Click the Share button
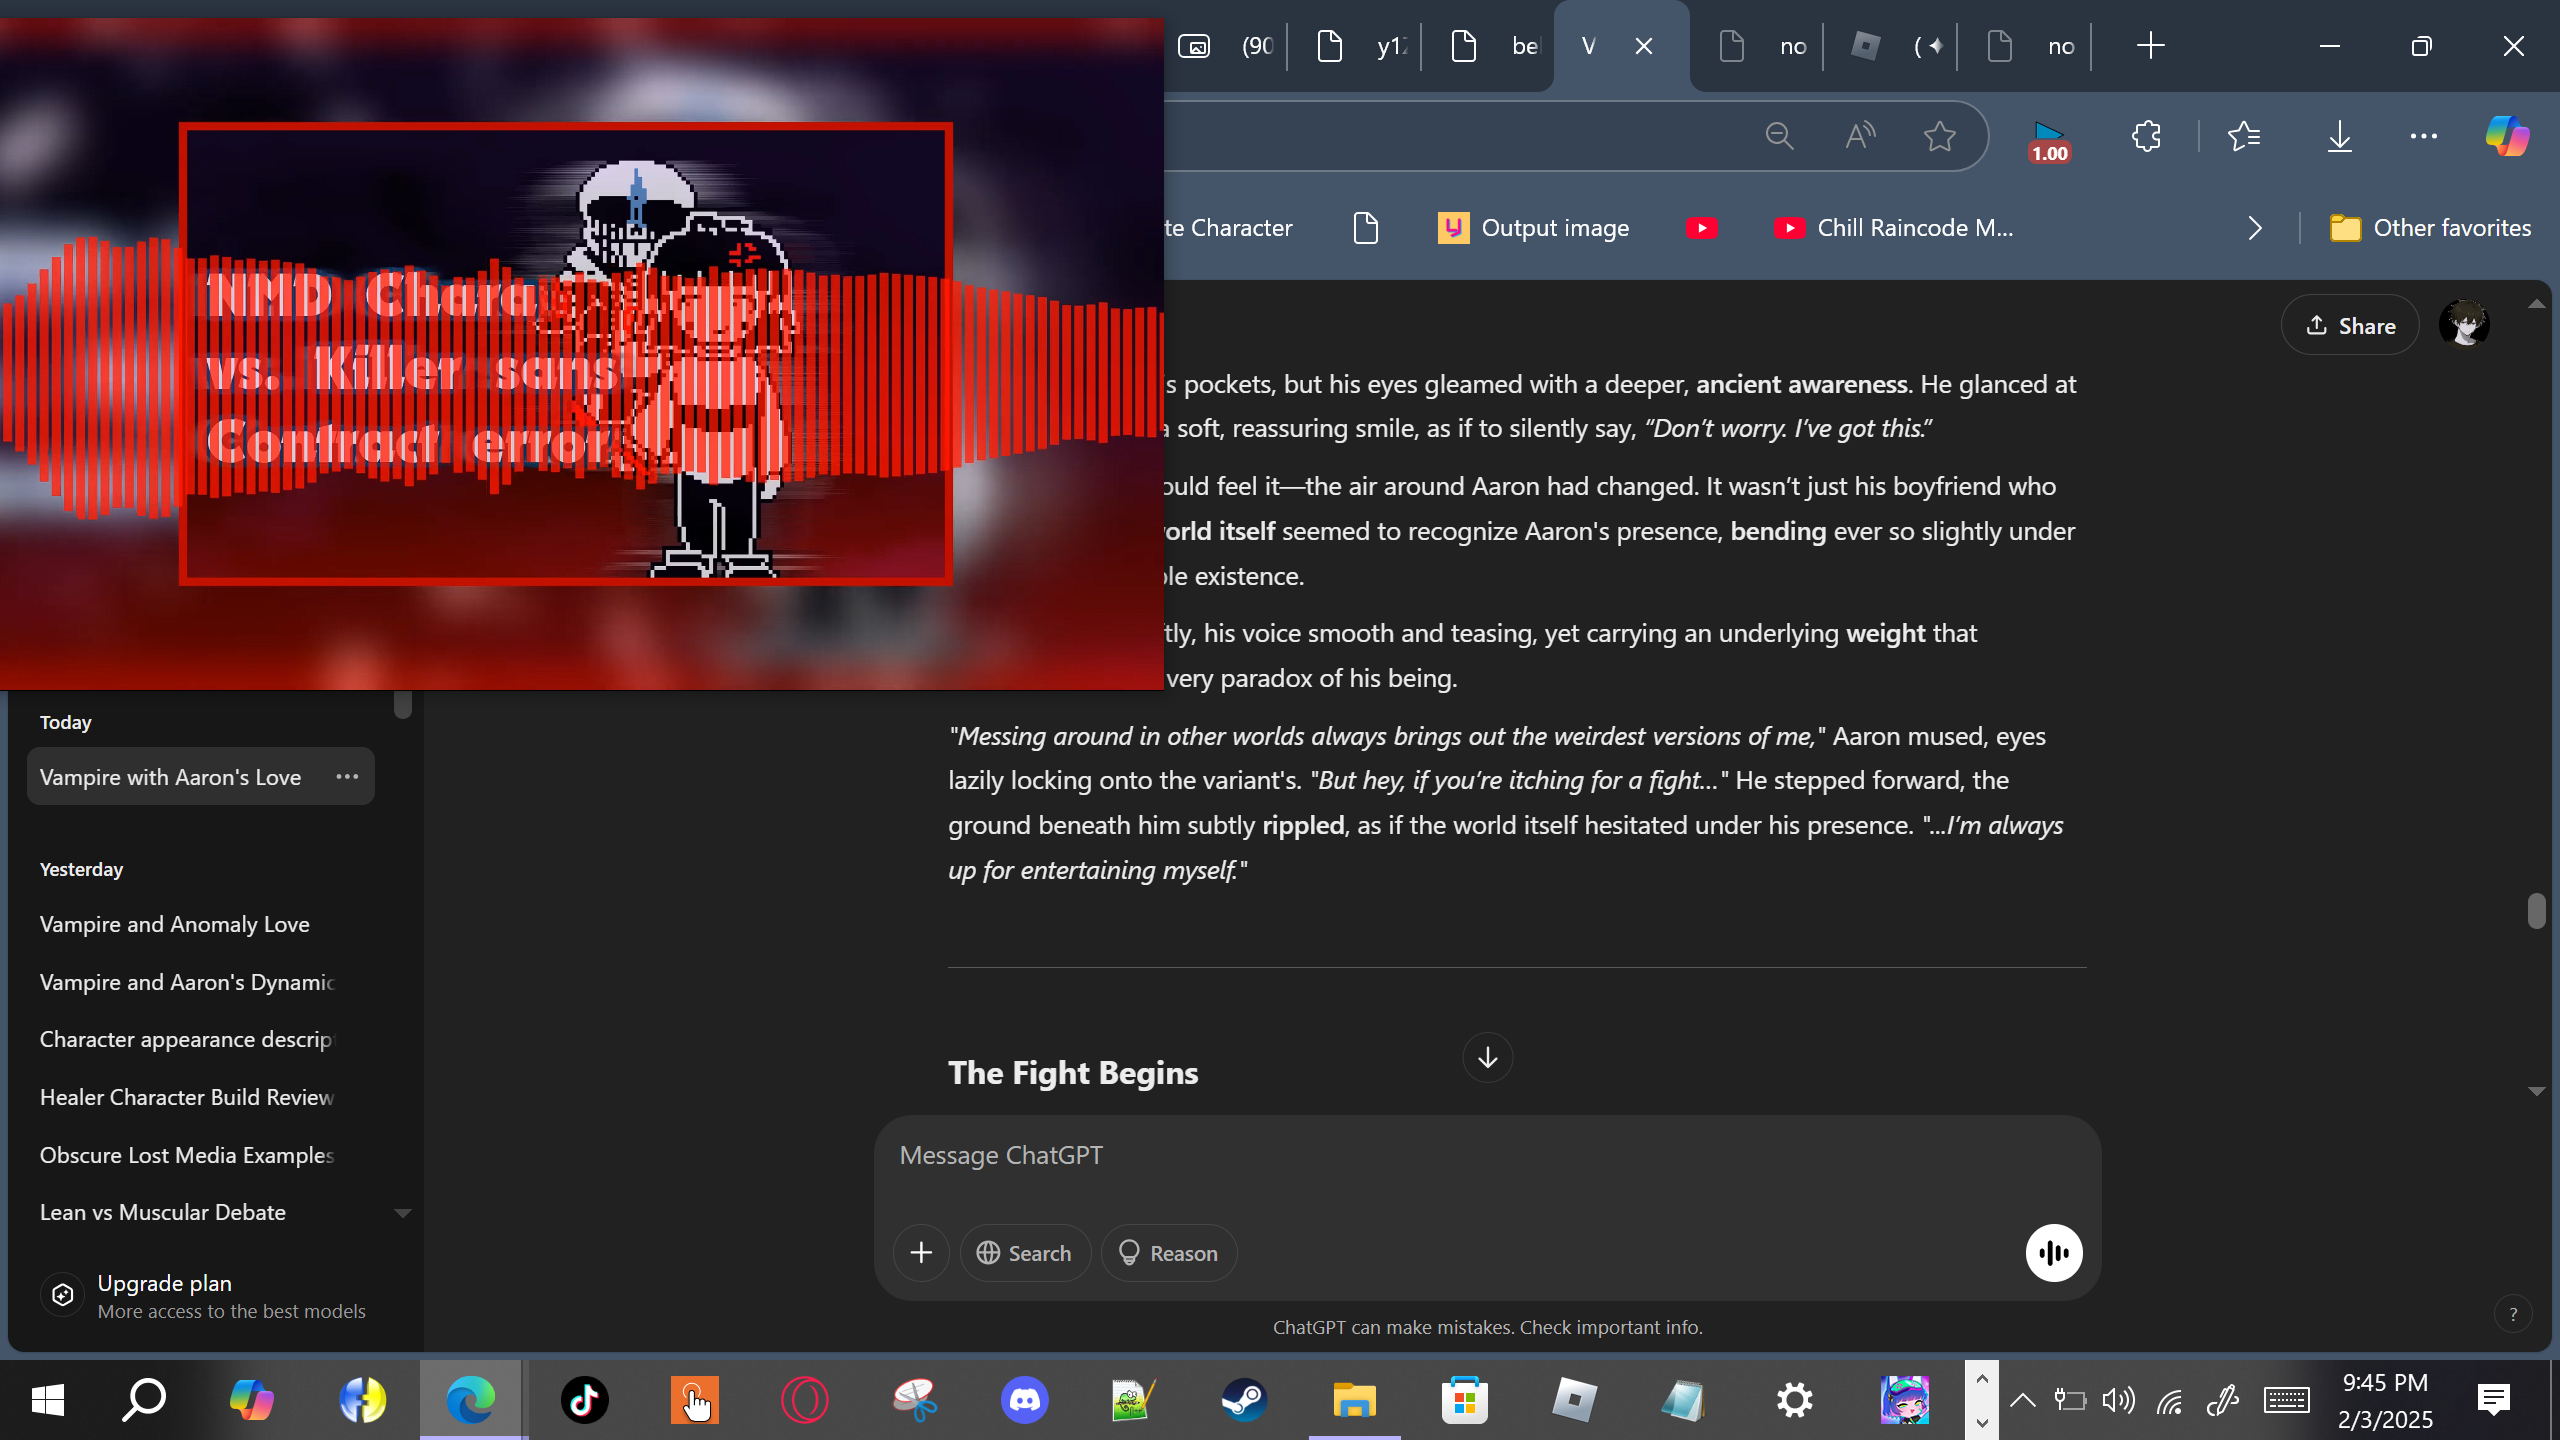Viewport: 2560px width, 1440px height. coord(2350,325)
